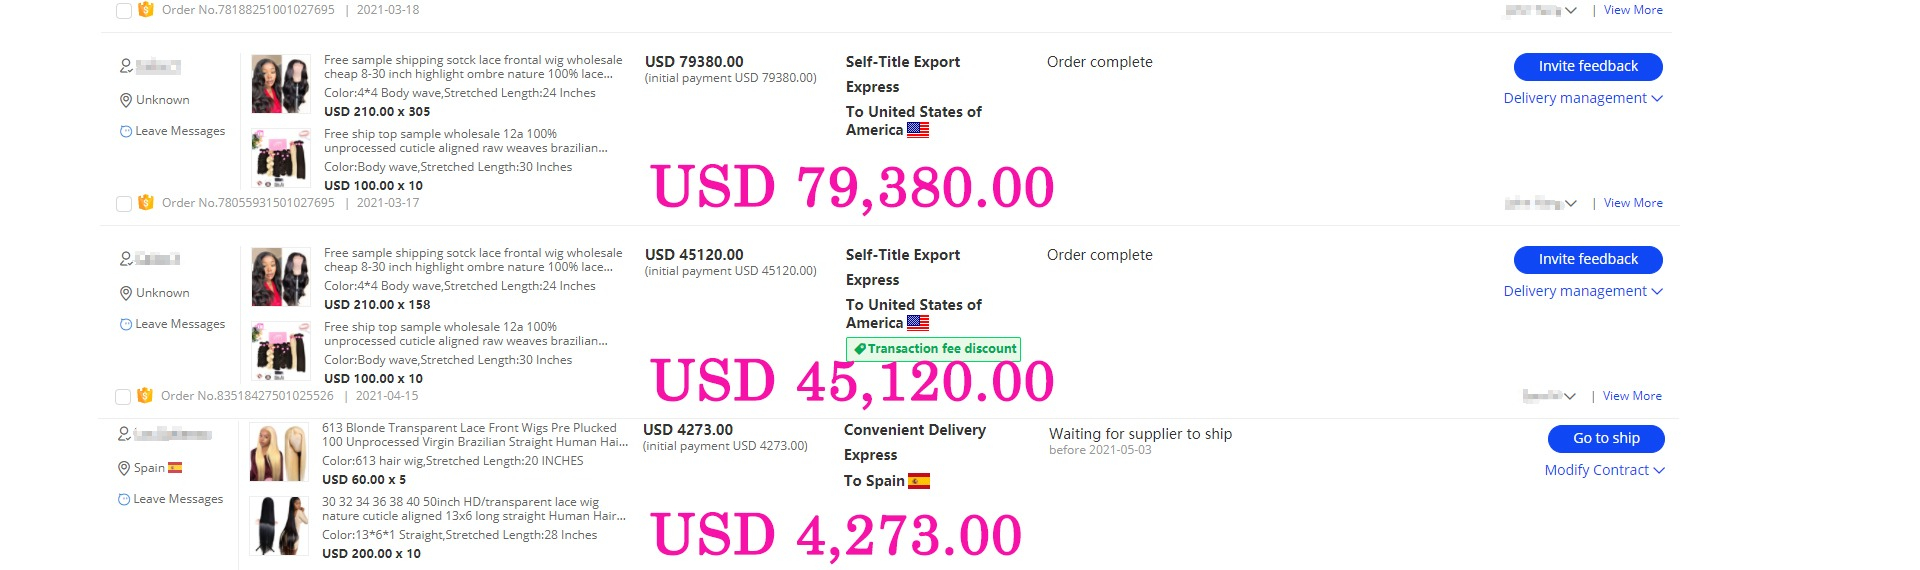The height and width of the screenshot is (570, 1920).
Task: Check the box for order 83518427501025526
Action: tap(123, 397)
